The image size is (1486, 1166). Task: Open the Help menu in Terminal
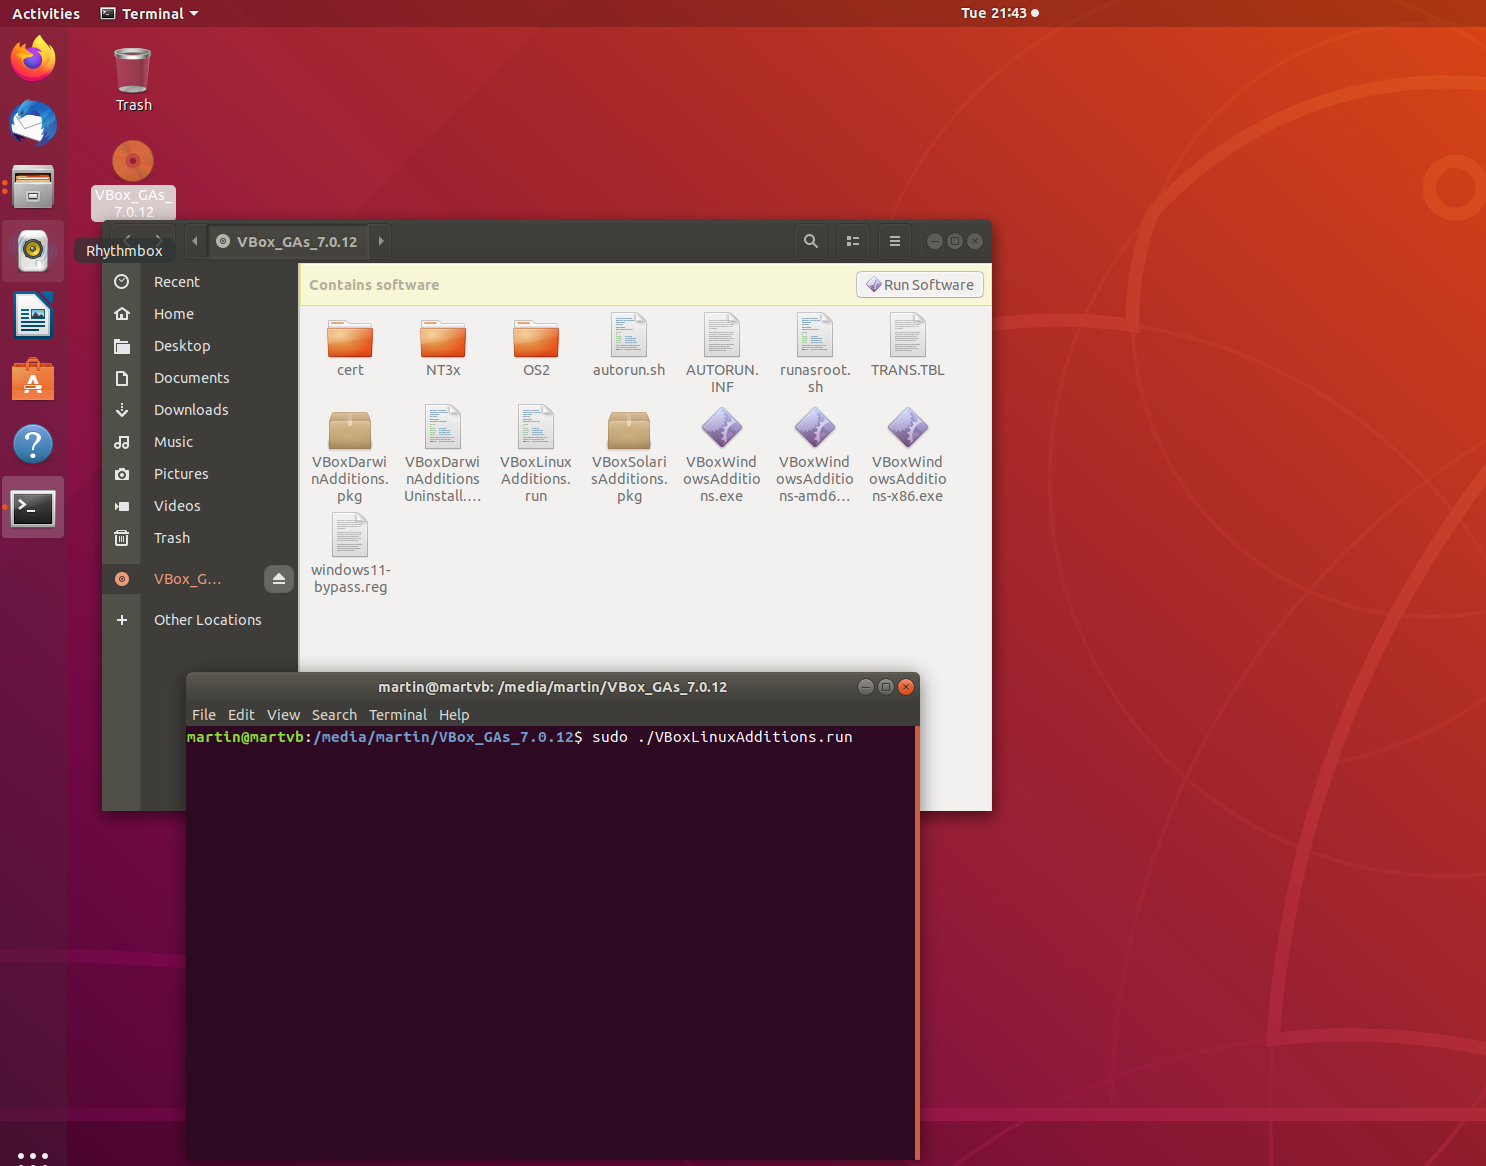(454, 715)
